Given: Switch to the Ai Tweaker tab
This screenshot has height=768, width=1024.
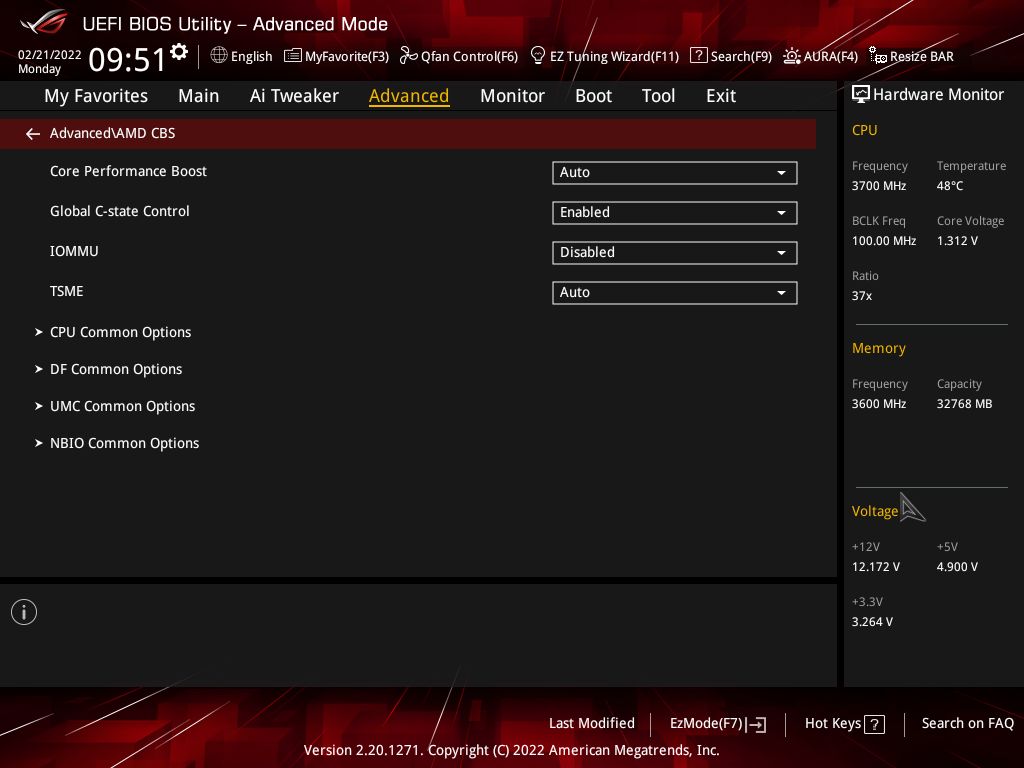Looking at the screenshot, I should tap(294, 96).
